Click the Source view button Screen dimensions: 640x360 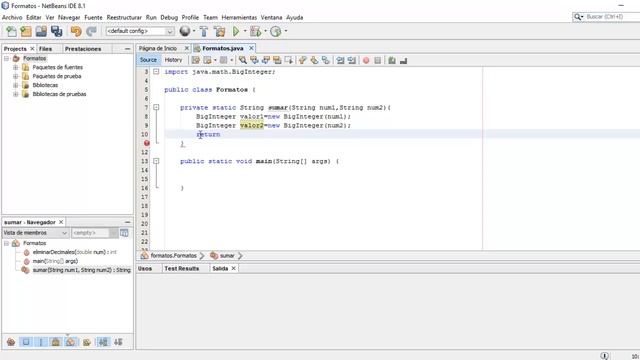point(148,60)
